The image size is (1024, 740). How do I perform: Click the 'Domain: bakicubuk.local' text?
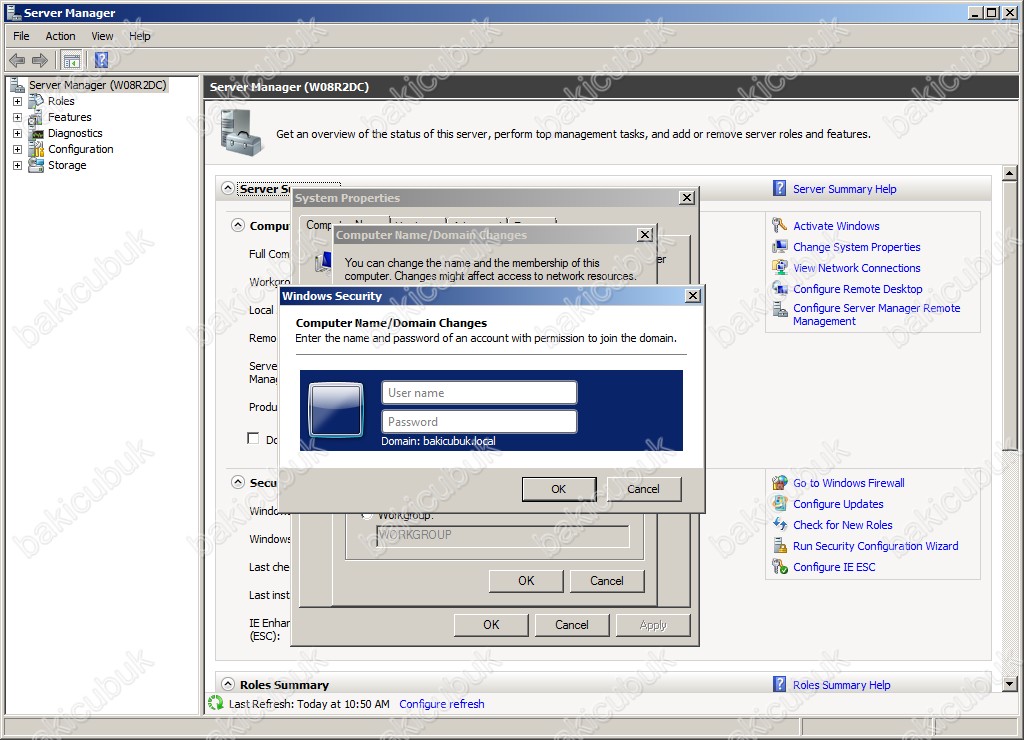(x=438, y=442)
